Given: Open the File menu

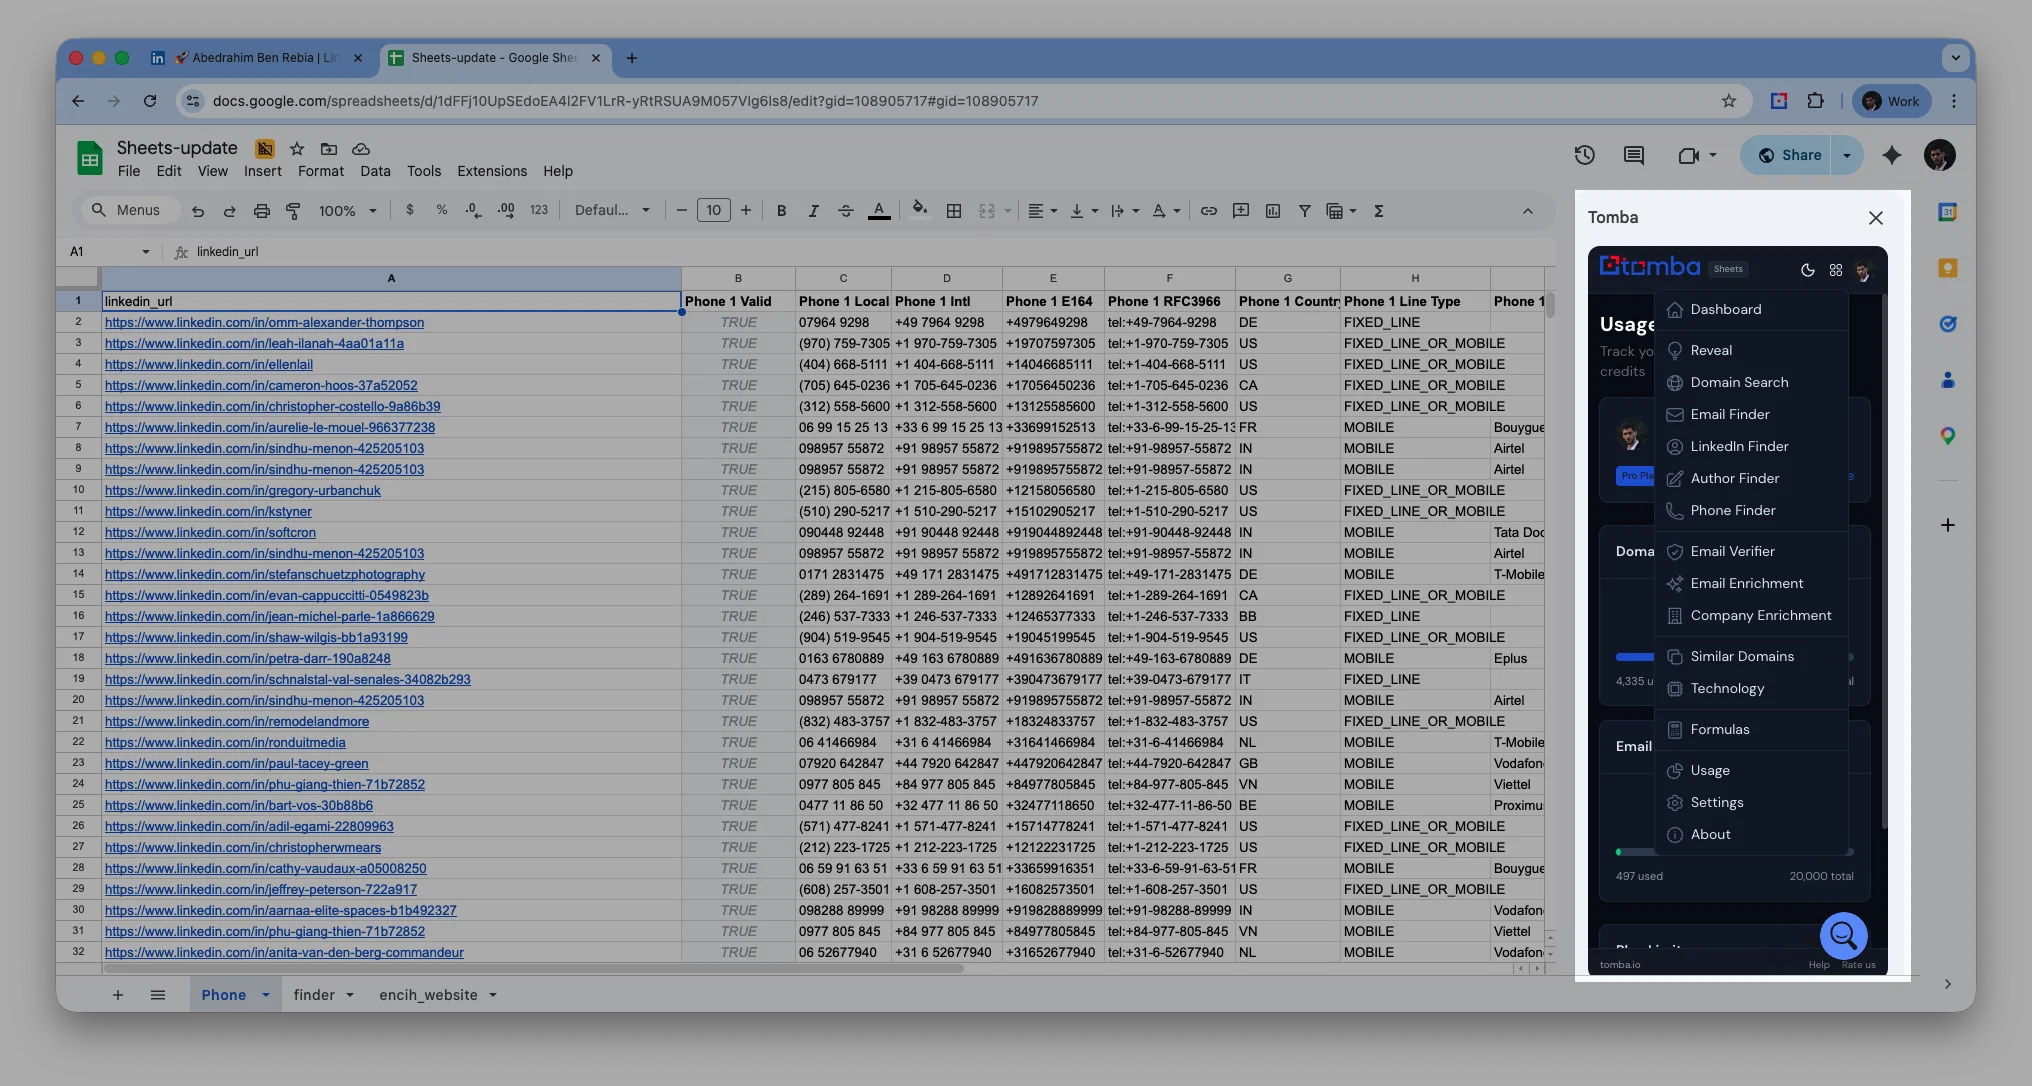Looking at the screenshot, I should click(128, 172).
